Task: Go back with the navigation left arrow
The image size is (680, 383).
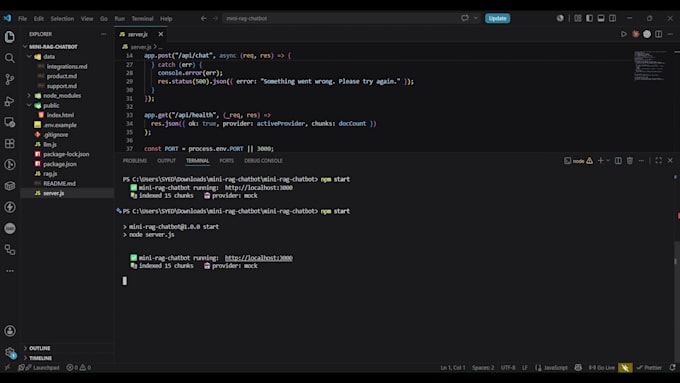Action: pyautogui.click(x=203, y=18)
